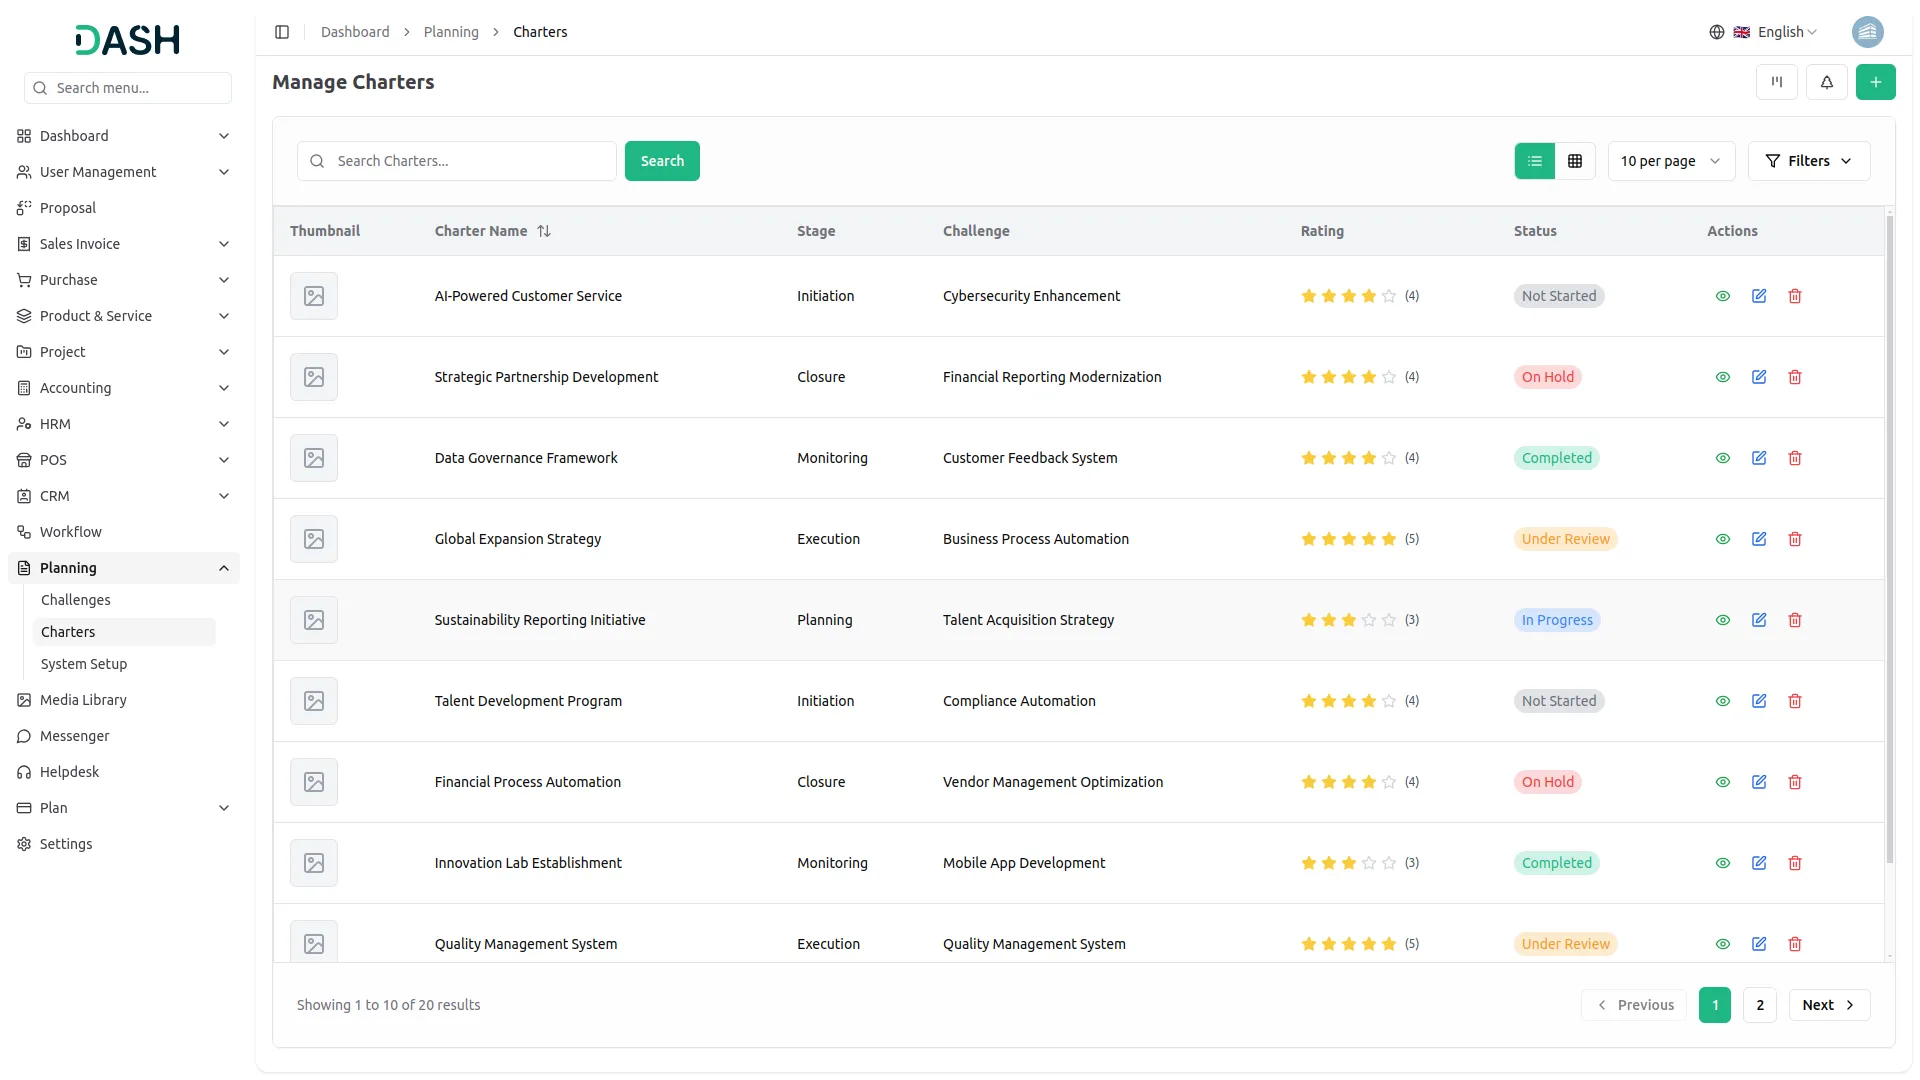Image resolution: width=1920 pixels, height=1080 pixels.
Task: Expand the Filters dropdown
Action: [1808, 161]
